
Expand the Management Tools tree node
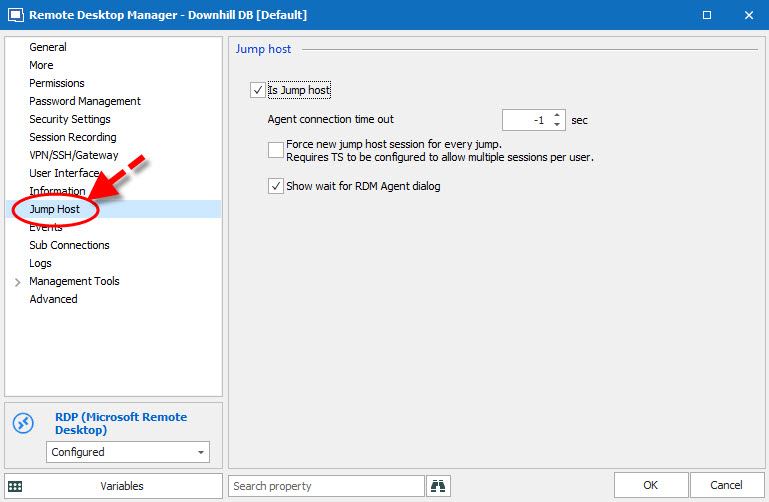pyautogui.click(x=17, y=282)
